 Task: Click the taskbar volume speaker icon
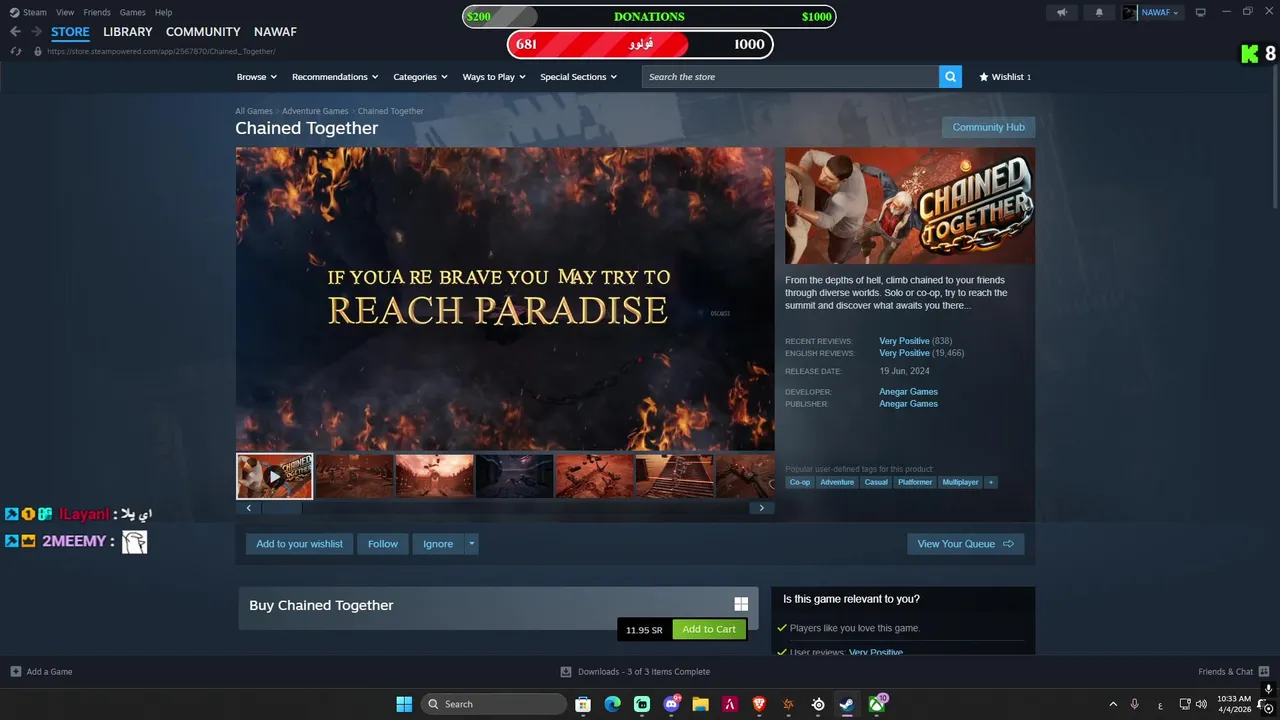(1201, 704)
